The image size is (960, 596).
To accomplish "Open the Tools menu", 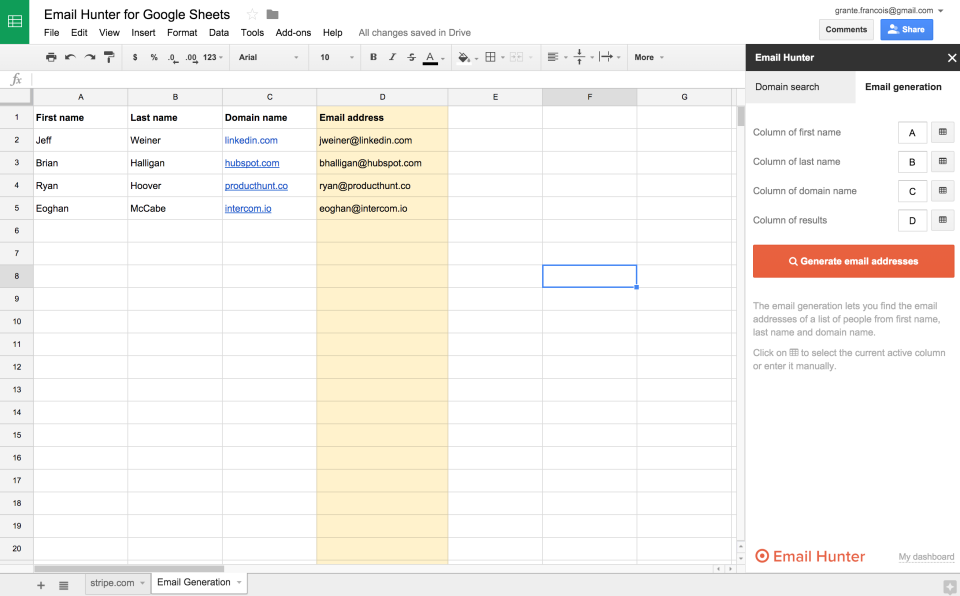I will pyautogui.click(x=252, y=32).
